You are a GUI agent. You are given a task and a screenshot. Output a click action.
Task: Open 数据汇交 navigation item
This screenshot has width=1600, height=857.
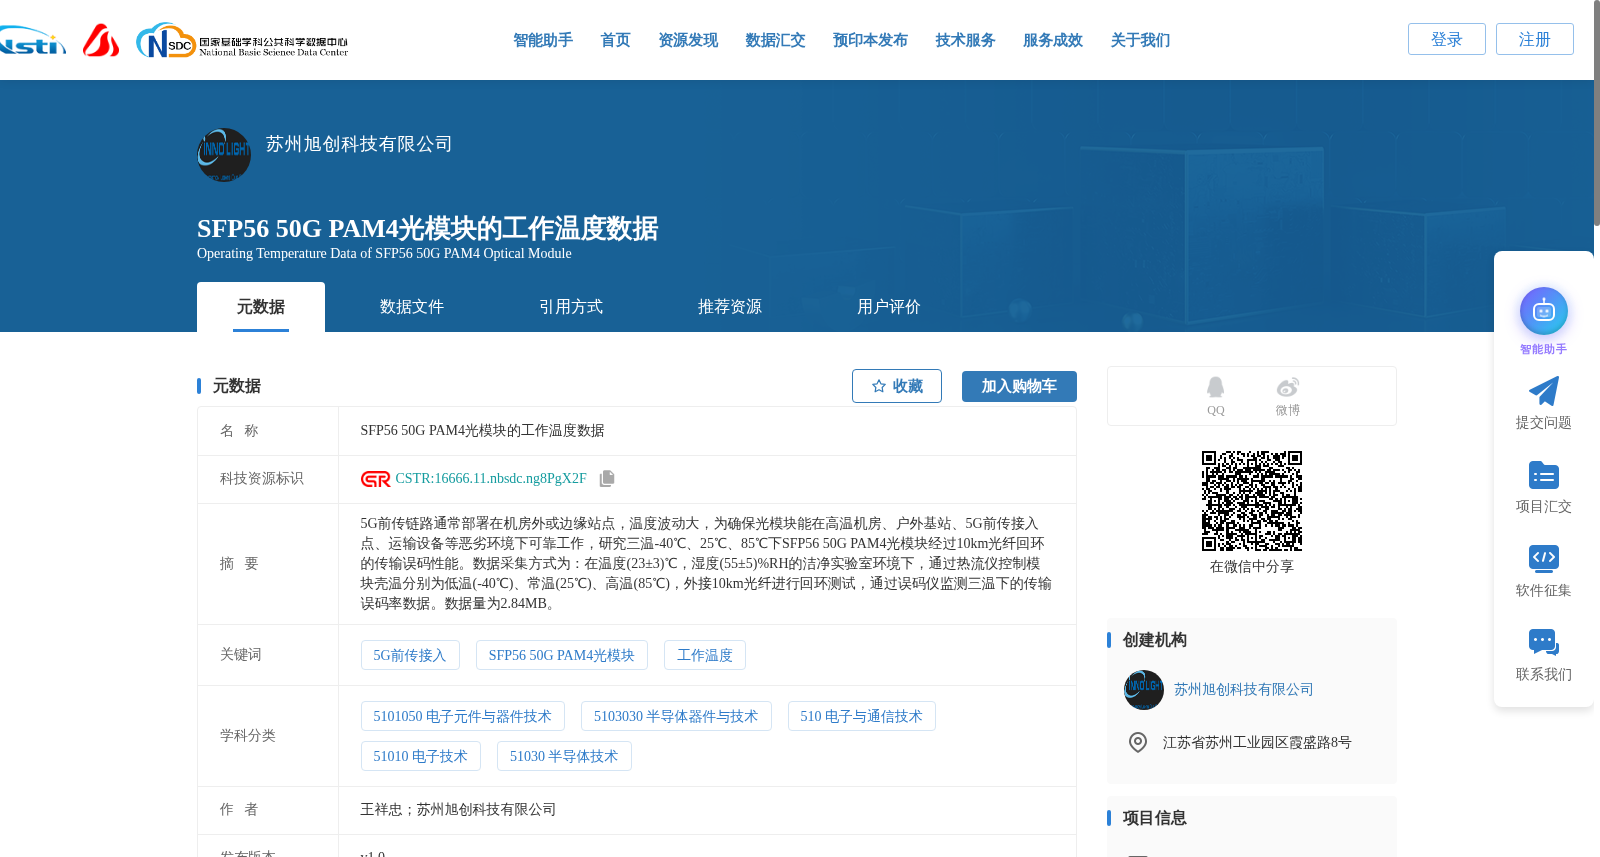[775, 40]
